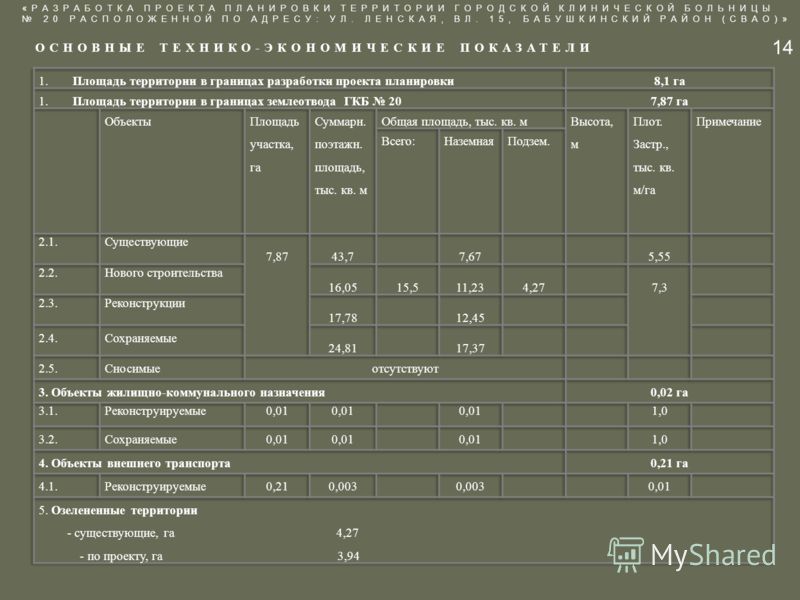This screenshot has width=800, height=600.
Task: Click the '3,94' projected green area value
Action: (x=348, y=556)
